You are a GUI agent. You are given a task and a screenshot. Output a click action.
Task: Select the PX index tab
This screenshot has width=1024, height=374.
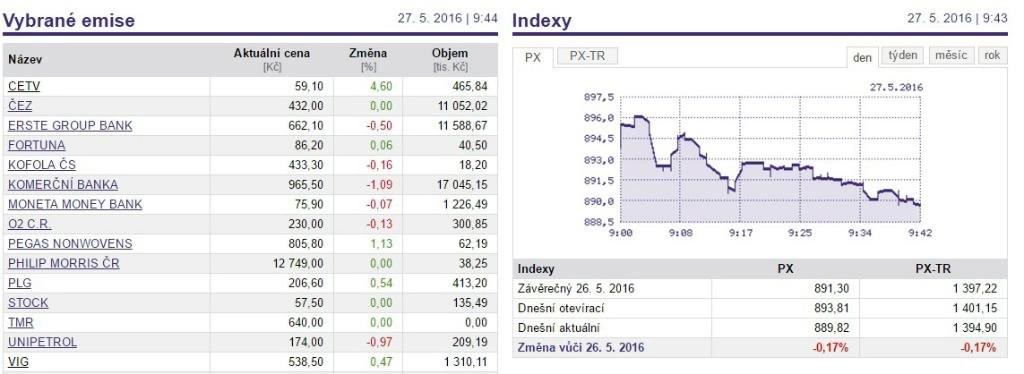(533, 57)
